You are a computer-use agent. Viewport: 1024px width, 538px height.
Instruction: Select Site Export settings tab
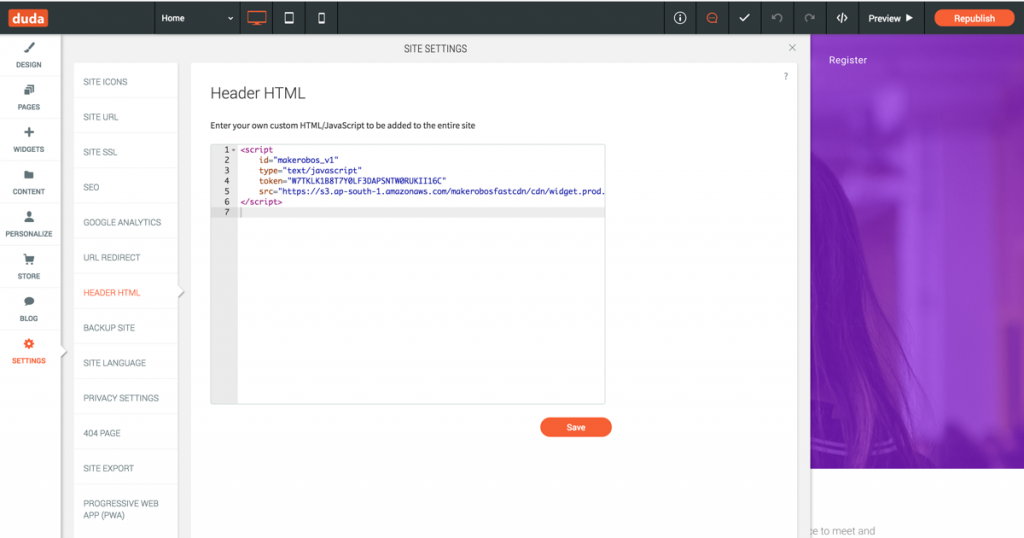pos(125,469)
